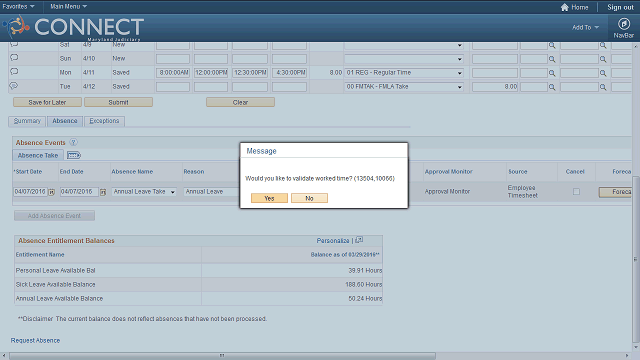
Task: Switch to the Exceptions tab
Action: [x=104, y=121]
